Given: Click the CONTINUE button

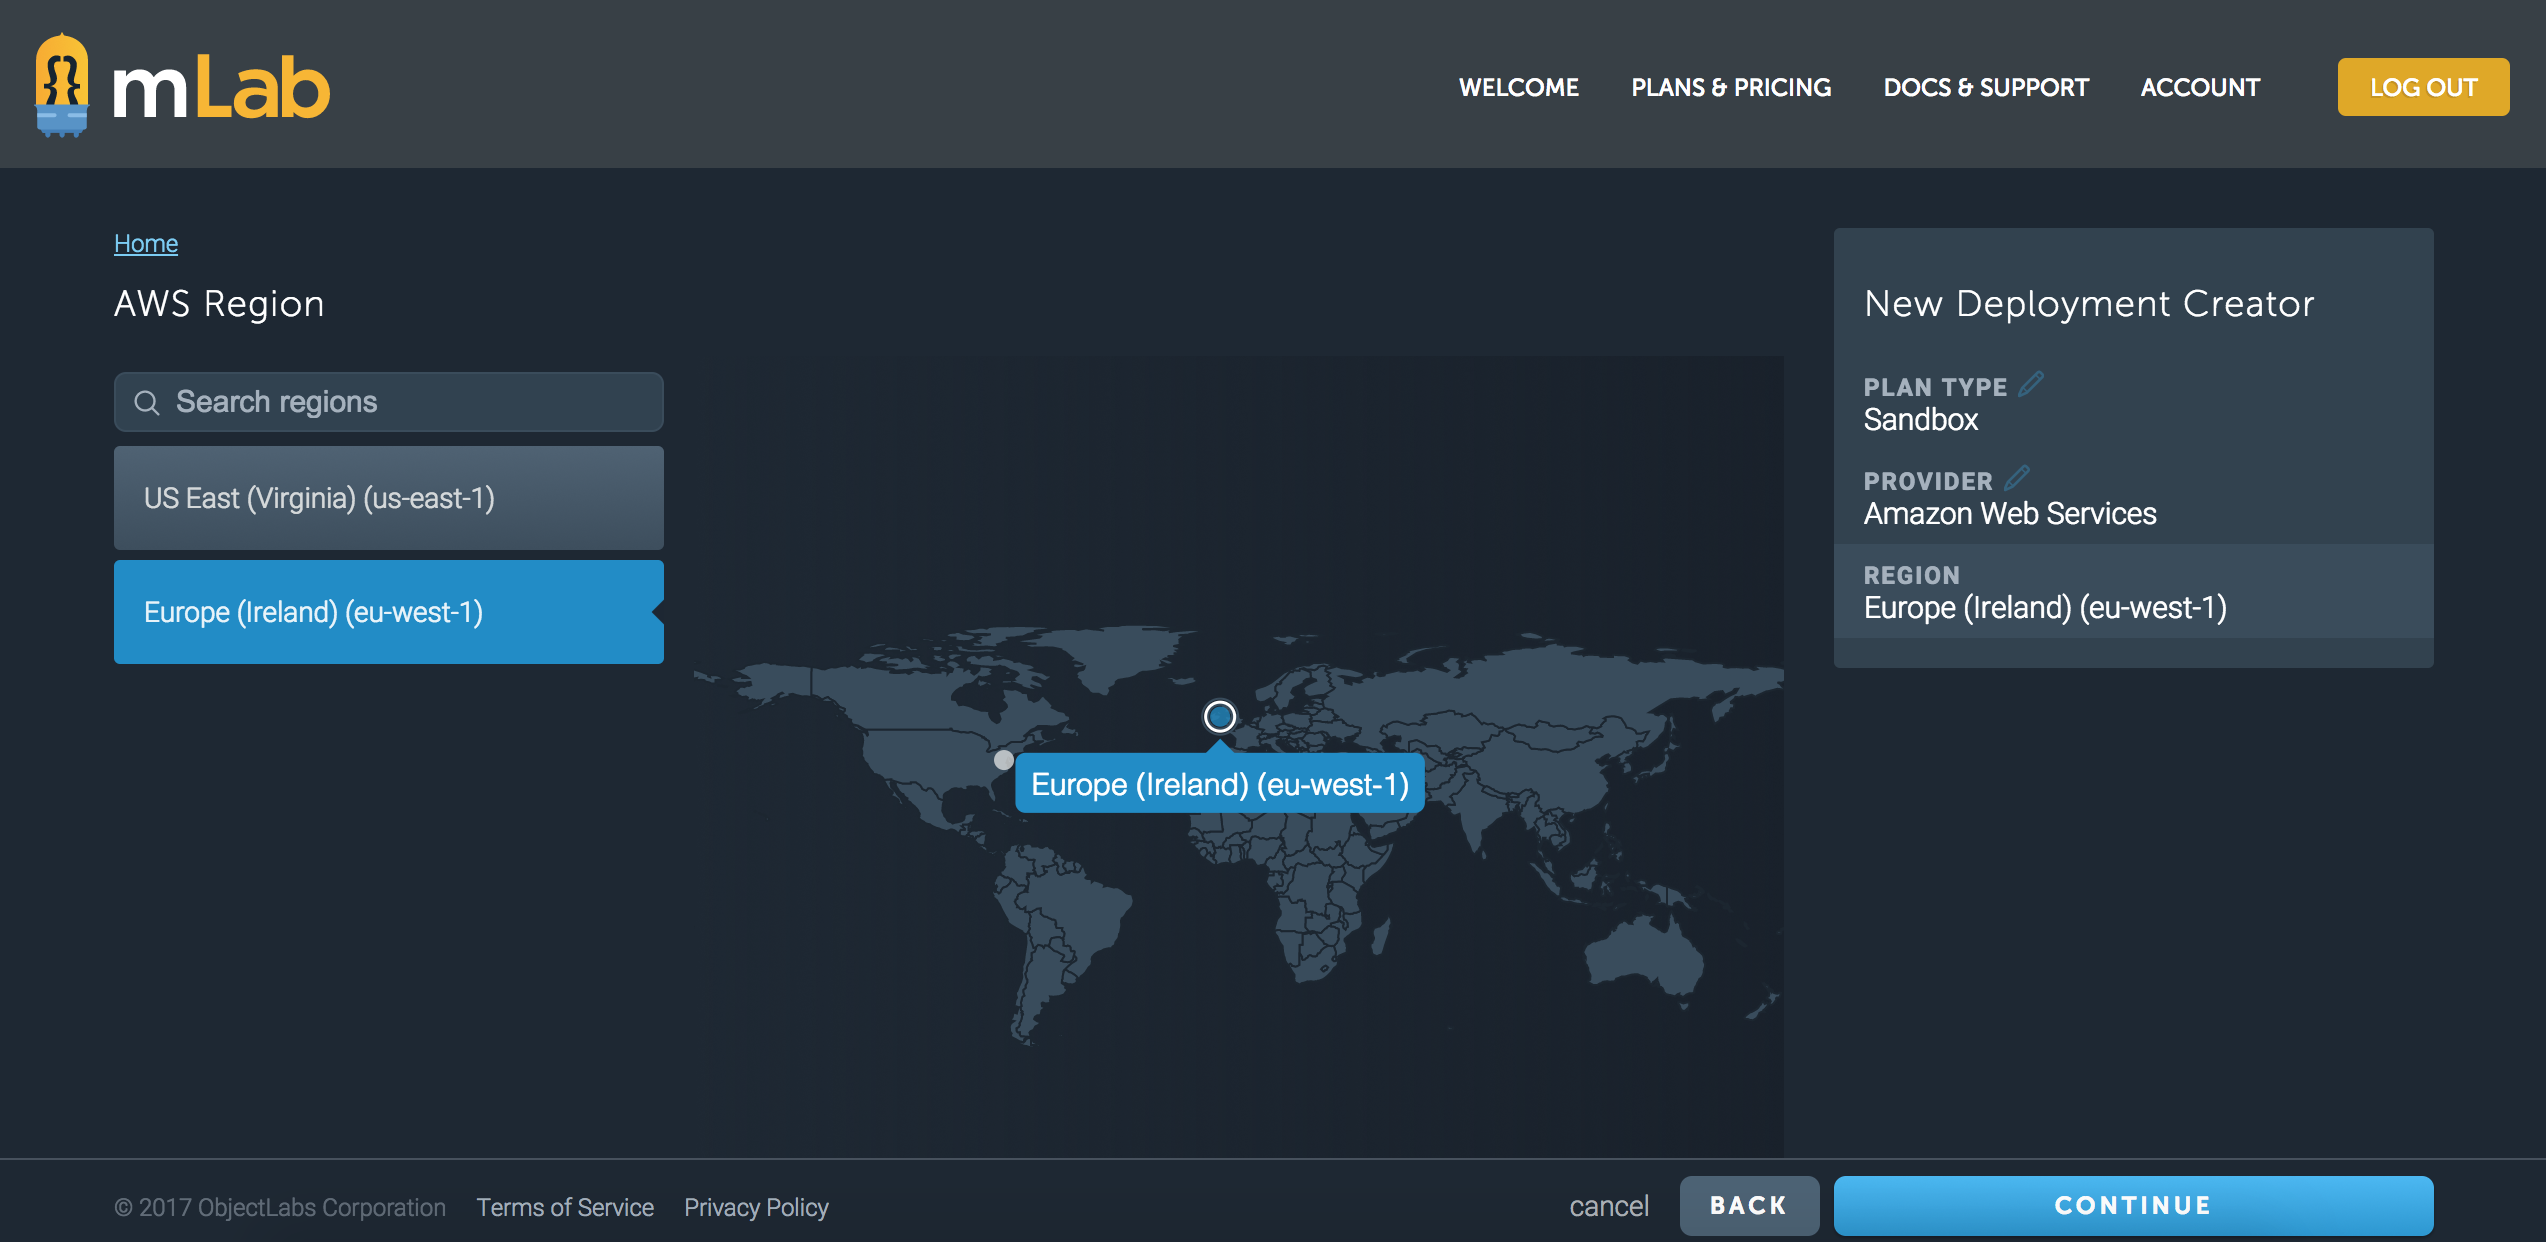Looking at the screenshot, I should click(x=2134, y=1205).
